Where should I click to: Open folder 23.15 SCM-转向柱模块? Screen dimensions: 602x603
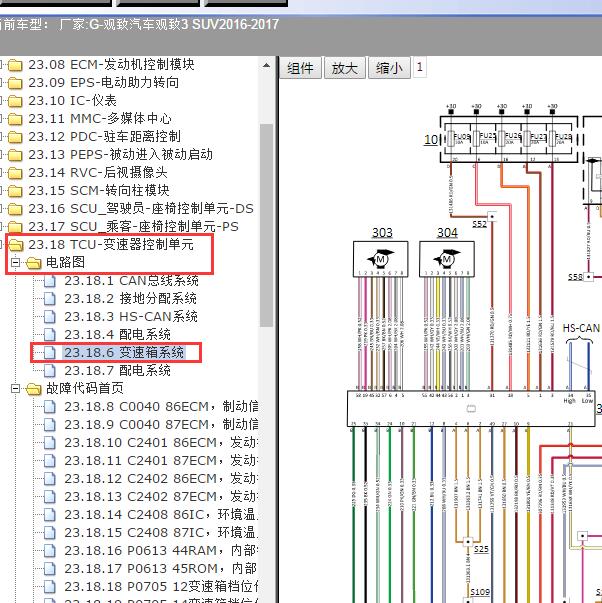[99, 191]
